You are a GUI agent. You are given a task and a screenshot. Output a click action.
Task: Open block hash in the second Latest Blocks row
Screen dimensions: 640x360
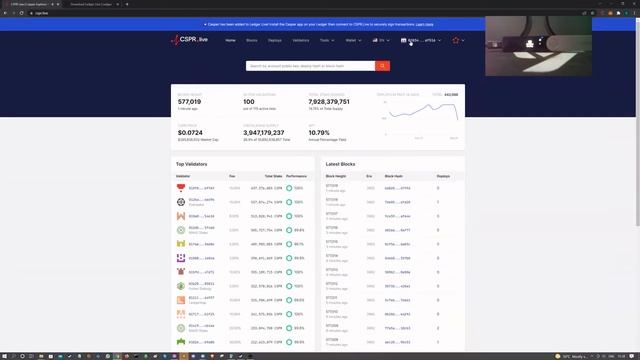pos(397,202)
